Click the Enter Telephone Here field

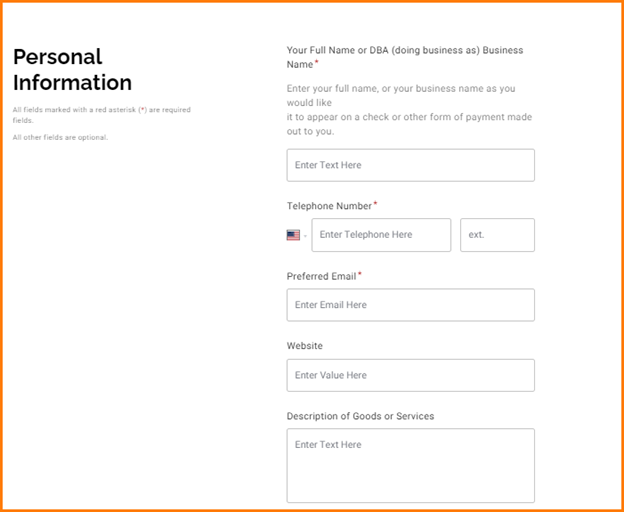coord(381,235)
